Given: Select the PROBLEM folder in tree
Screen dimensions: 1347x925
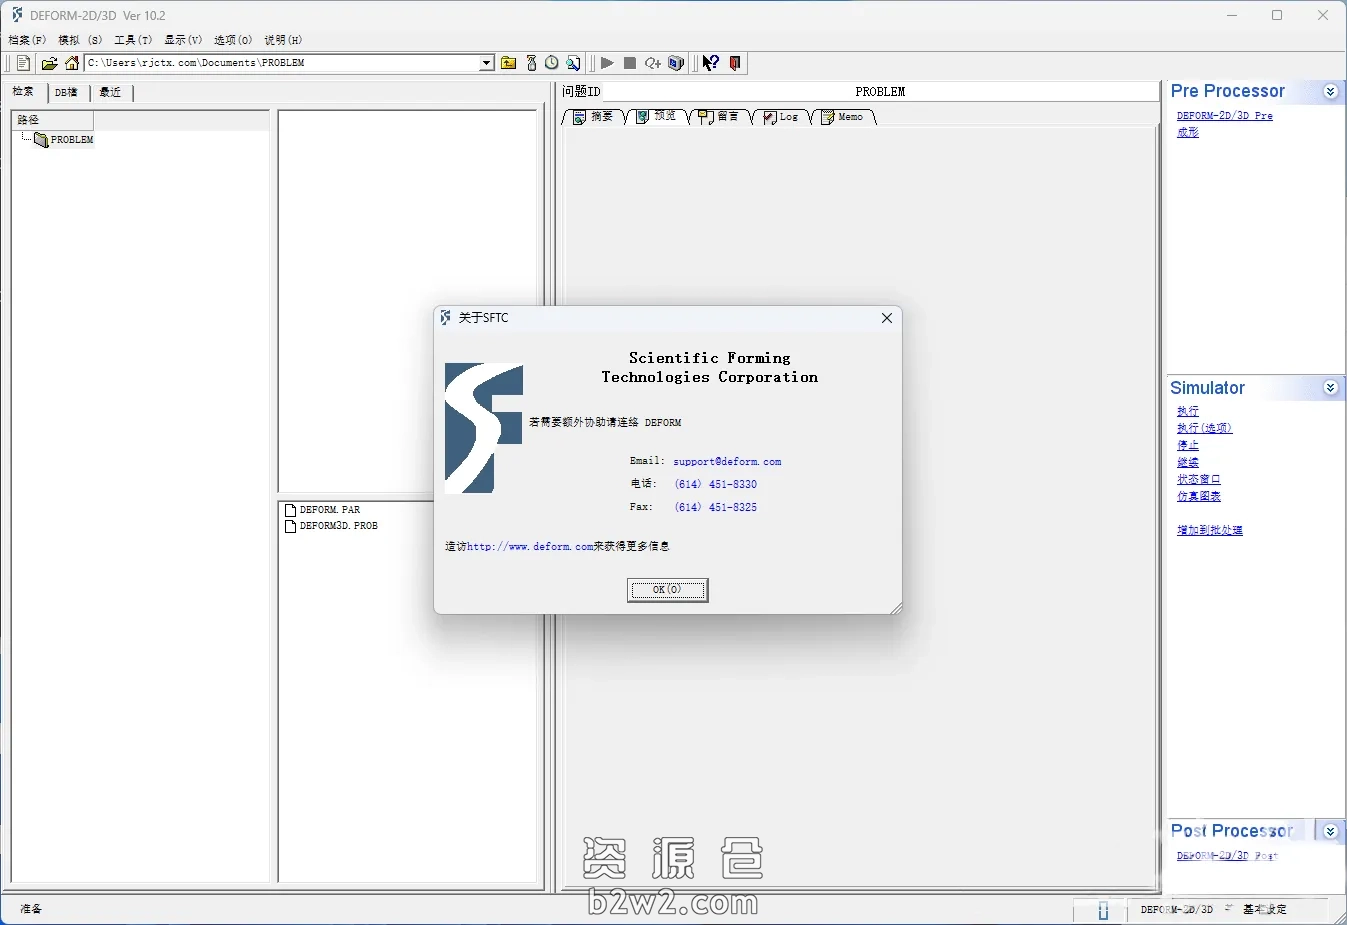Looking at the screenshot, I should pyautogui.click(x=71, y=140).
